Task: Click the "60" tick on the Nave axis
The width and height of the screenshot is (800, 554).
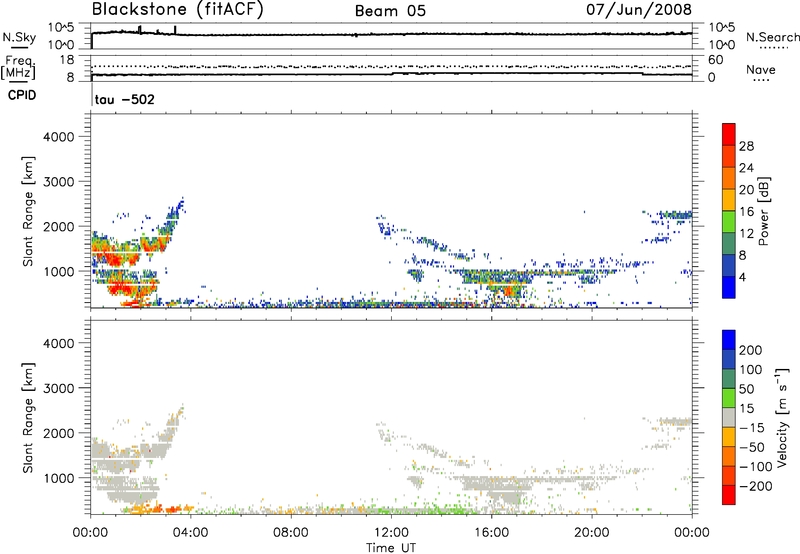Action: [x=715, y=60]
